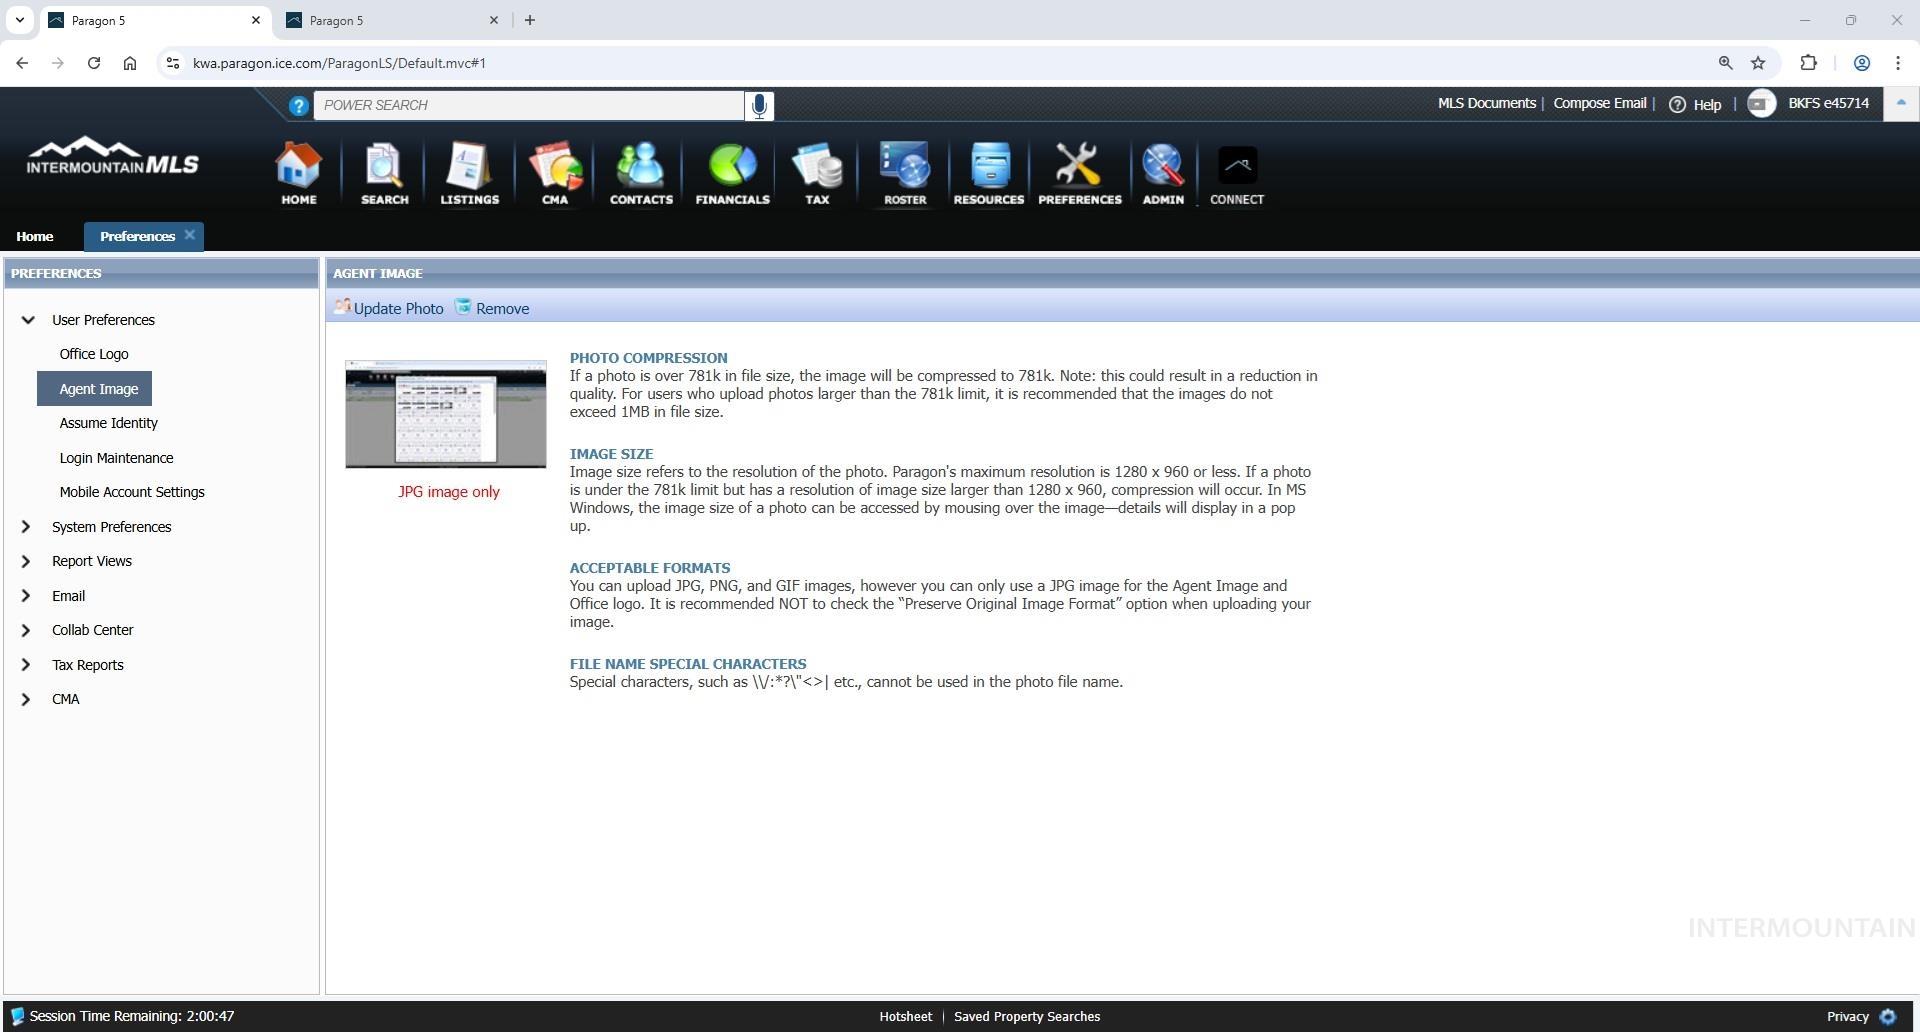Expand the Tax Reports section

(26, 665)
